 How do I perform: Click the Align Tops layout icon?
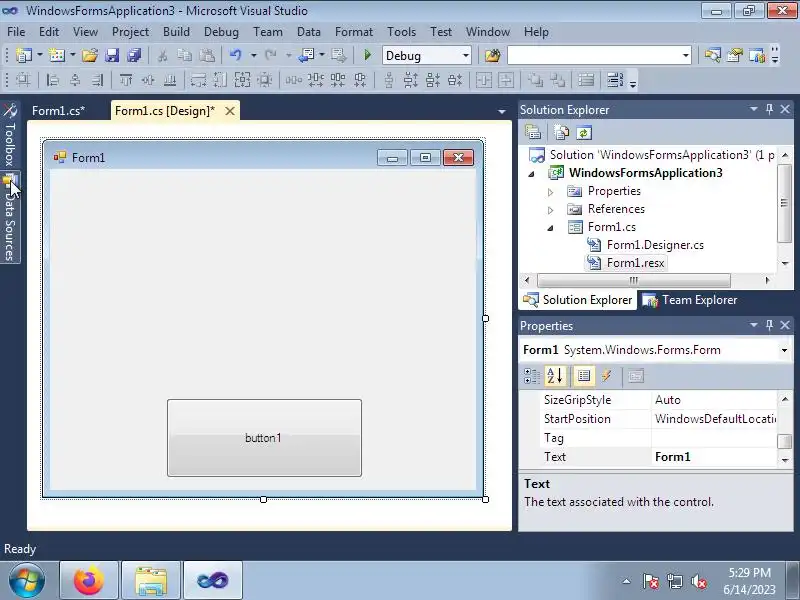tap(126, 80)
